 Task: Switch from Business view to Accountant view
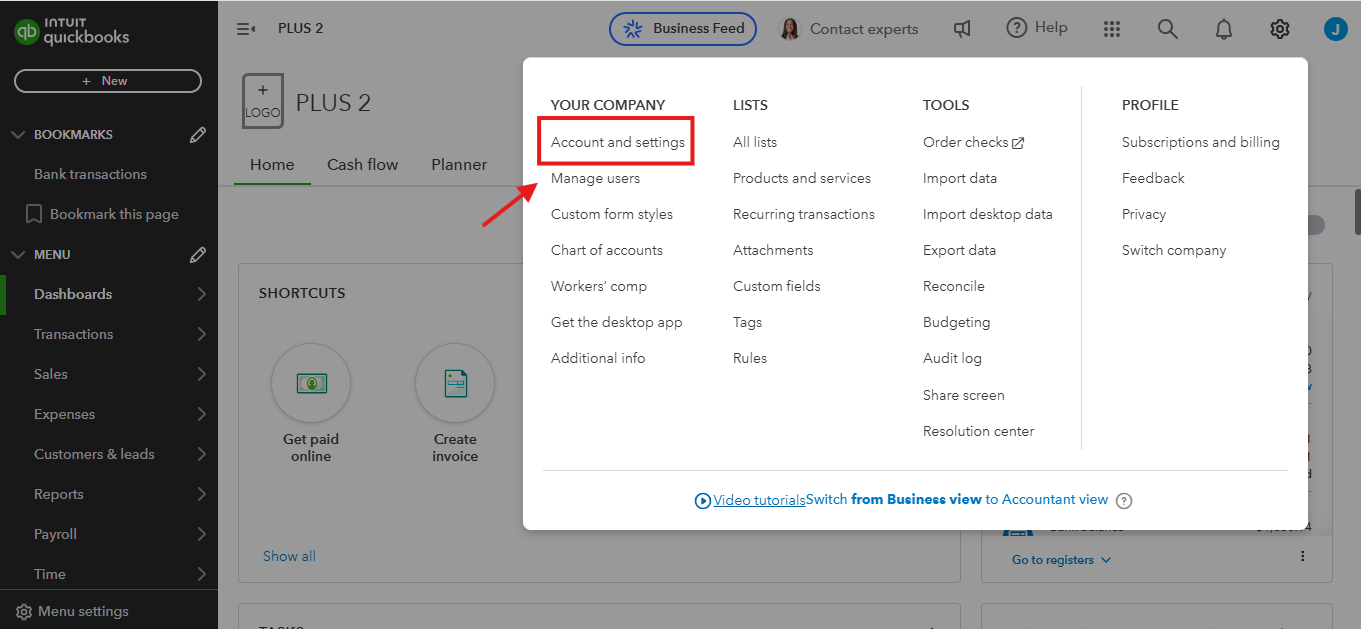click(957, 499)
